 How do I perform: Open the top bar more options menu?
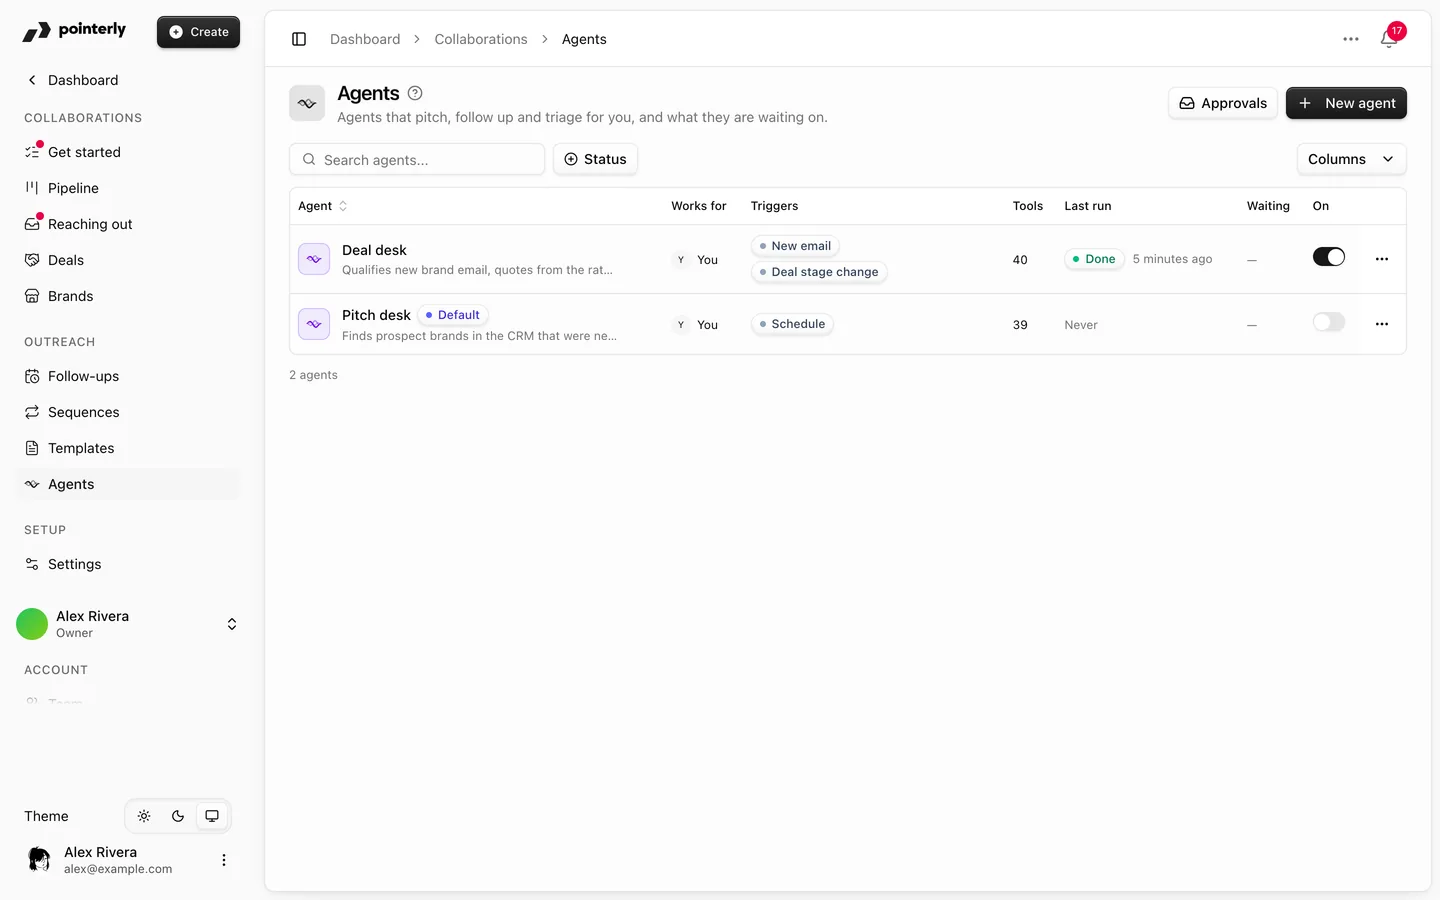(1351, 39)
